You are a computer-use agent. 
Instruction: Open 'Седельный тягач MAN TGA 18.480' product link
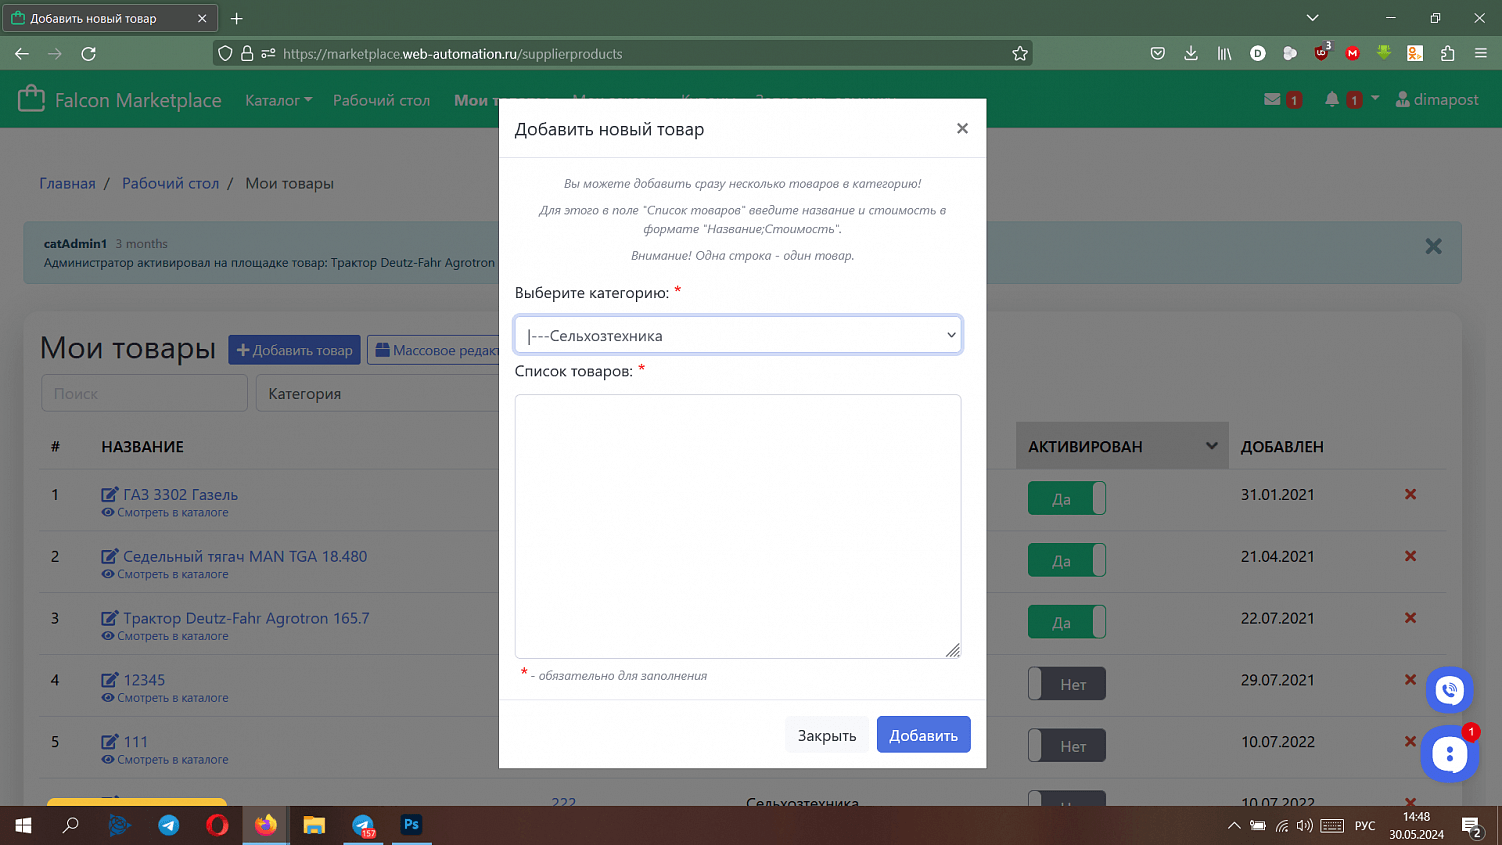point(245,556)
